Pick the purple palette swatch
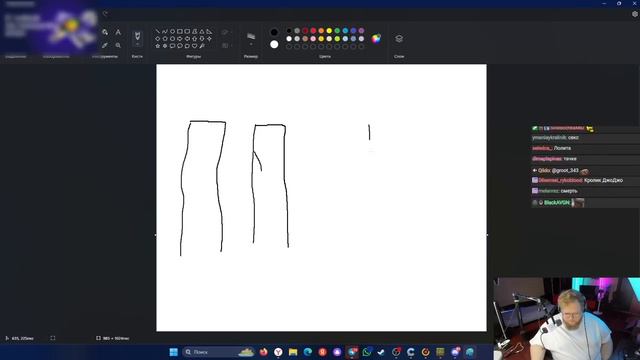The image size is (640, 360). [361, 31]
